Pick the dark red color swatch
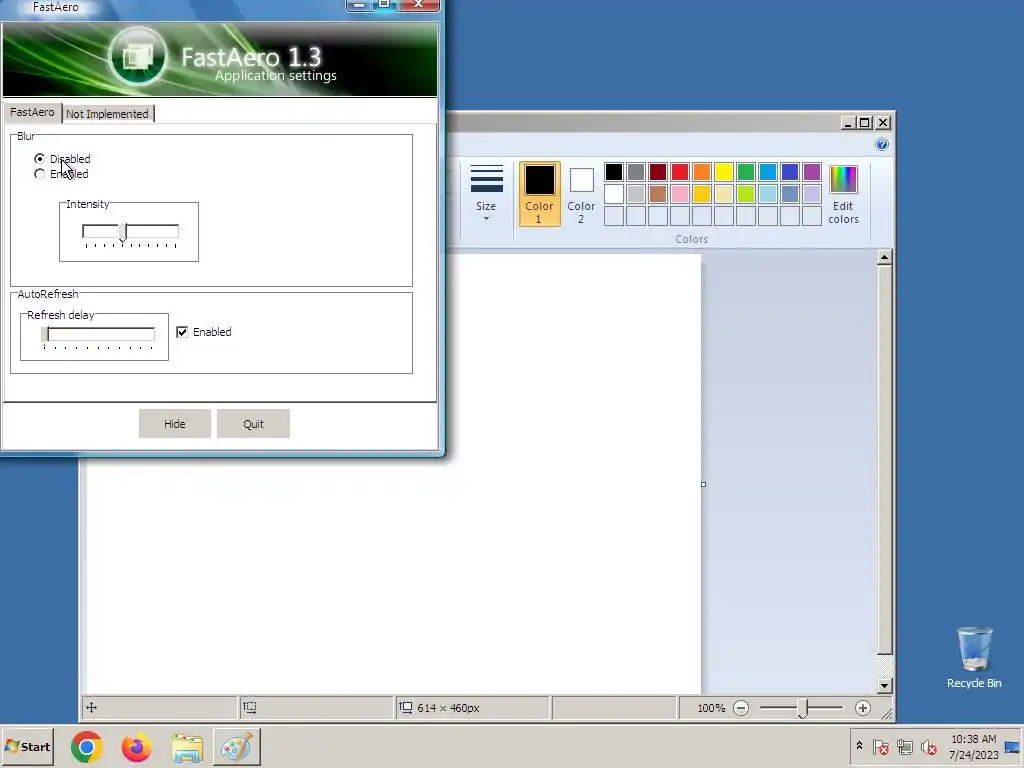The image size is (1024, 768). [658, 172]
